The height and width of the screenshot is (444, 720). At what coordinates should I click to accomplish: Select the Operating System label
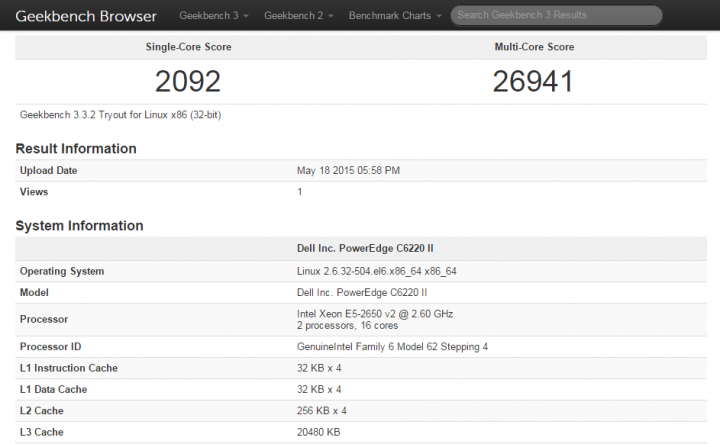click(62, 271)
